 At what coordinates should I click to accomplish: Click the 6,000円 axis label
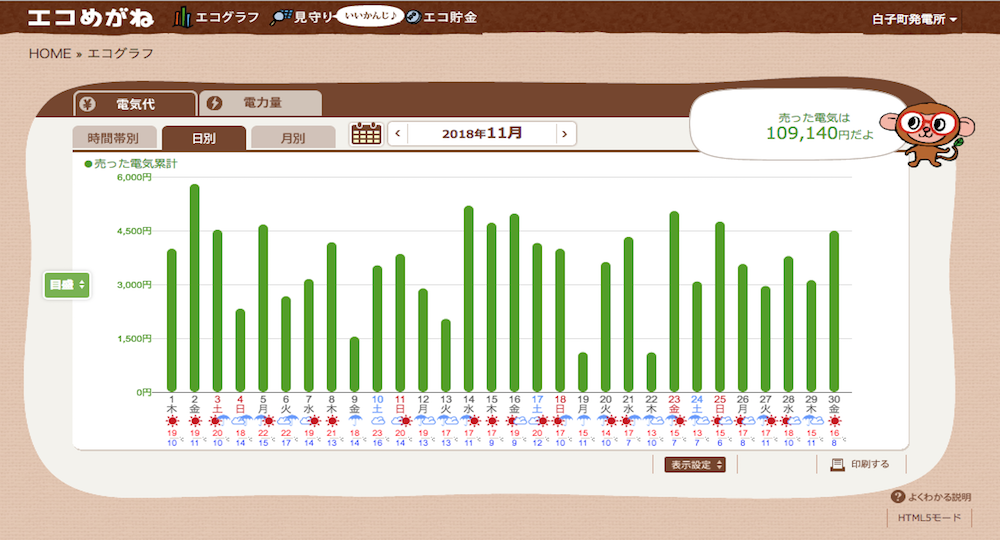click(x=134, y=177)
